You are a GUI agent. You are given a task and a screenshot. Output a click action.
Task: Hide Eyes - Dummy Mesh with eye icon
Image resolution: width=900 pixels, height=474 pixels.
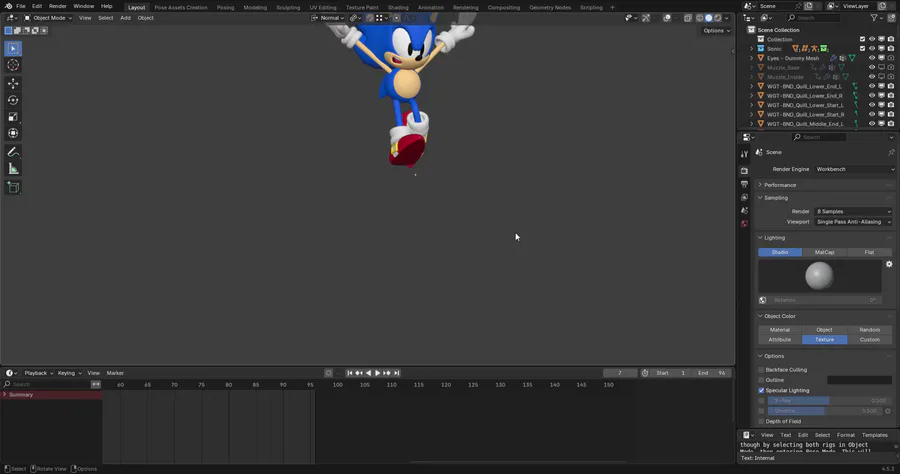coord(872,58)
